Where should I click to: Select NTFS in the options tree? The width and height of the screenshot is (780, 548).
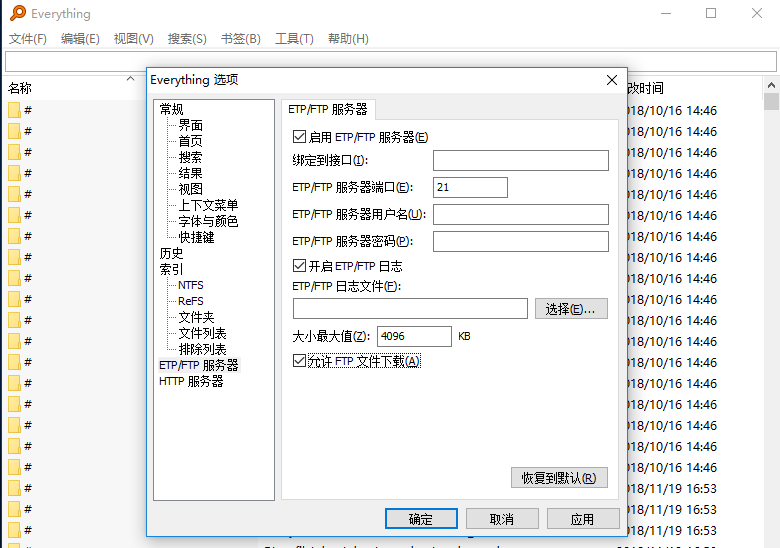point(191,285)
